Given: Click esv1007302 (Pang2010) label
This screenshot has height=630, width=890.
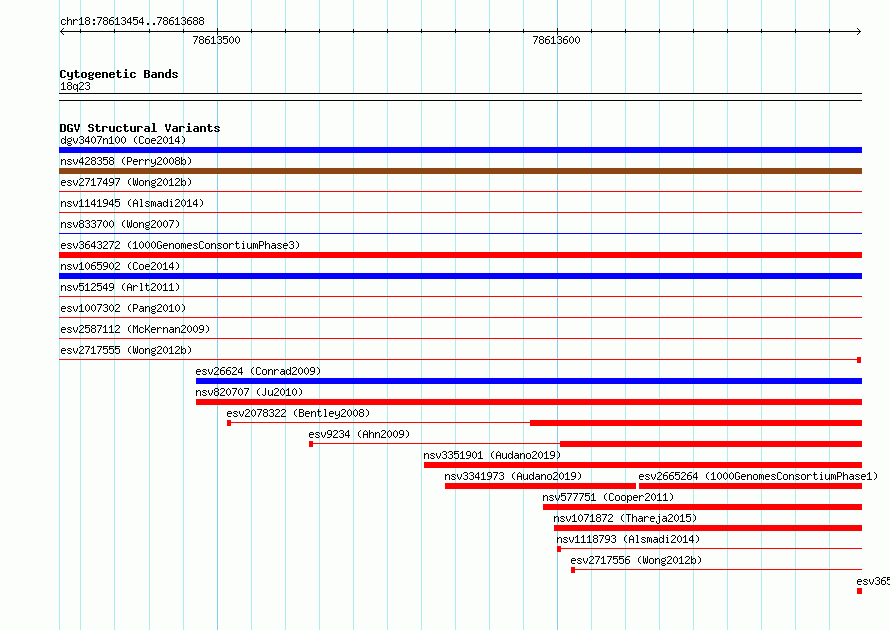Looking at the screenshot, I should coord(123,308).
